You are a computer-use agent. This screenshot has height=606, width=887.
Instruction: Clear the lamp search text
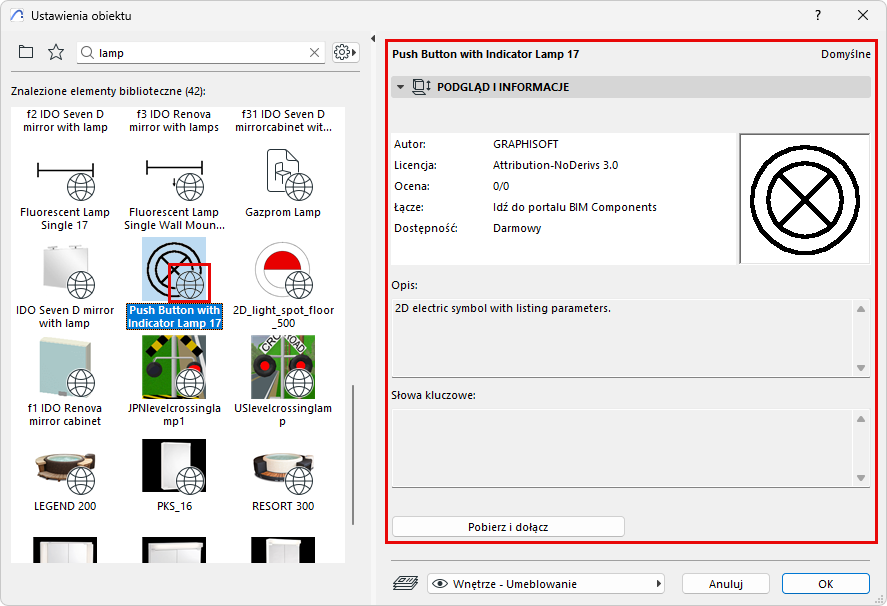coord(315,53)
